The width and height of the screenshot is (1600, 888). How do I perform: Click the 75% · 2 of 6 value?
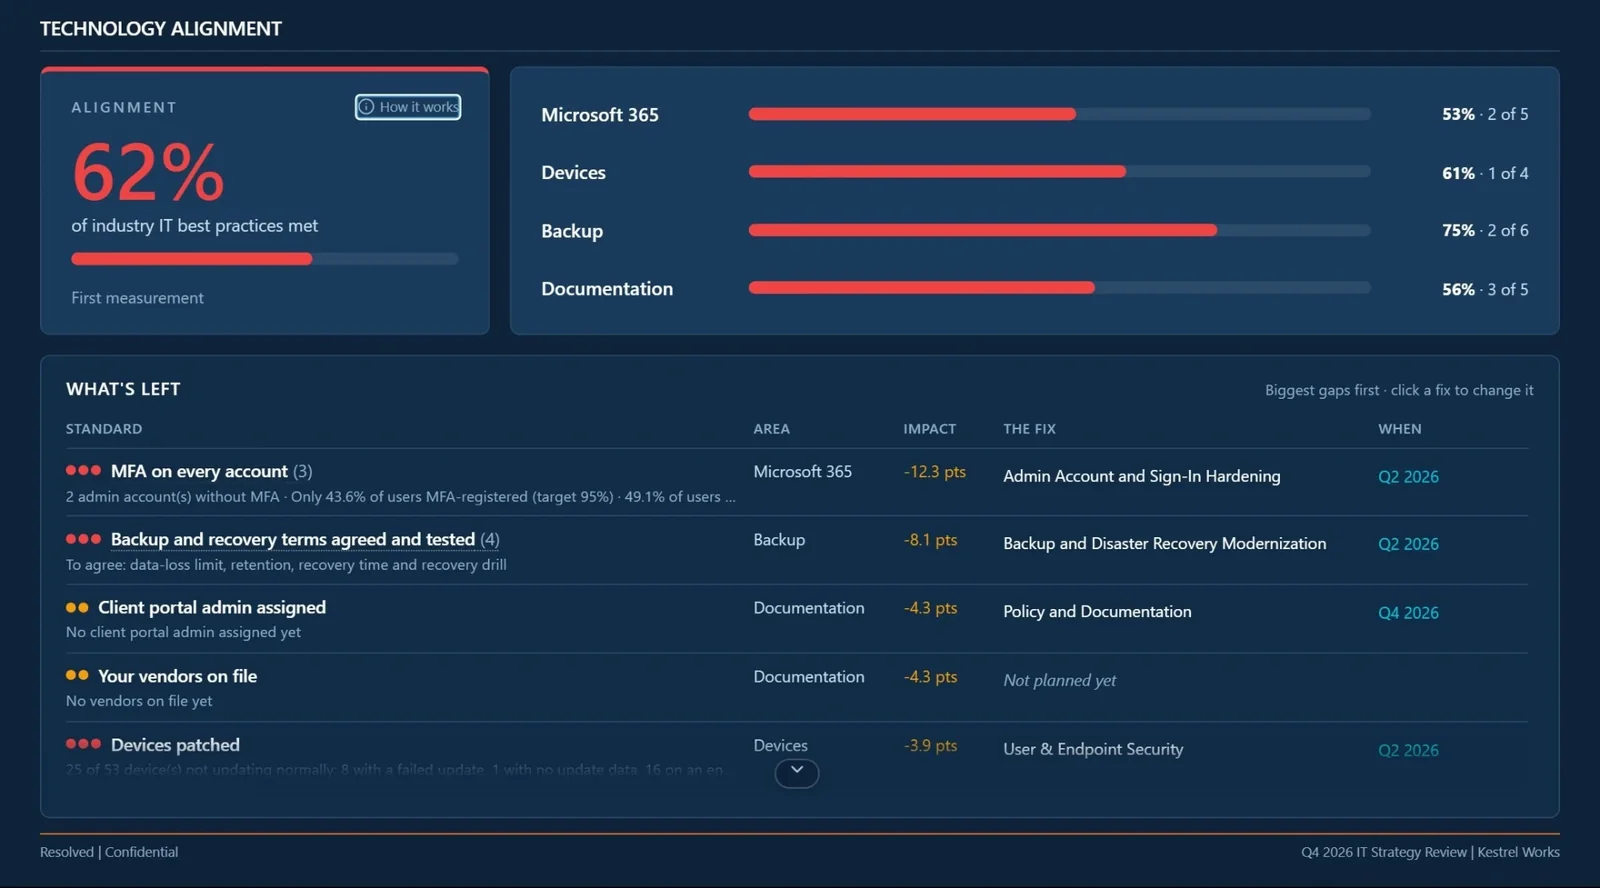(x=1485, y=230)
